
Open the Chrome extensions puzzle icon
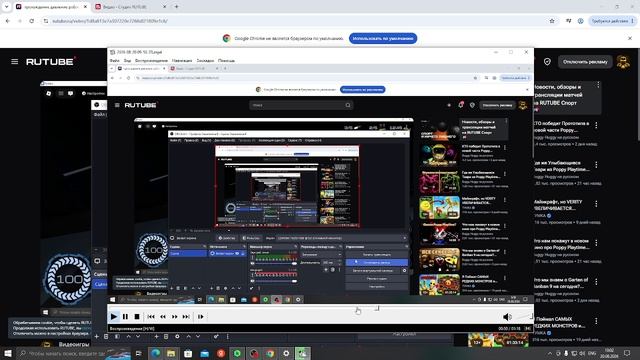568,21
